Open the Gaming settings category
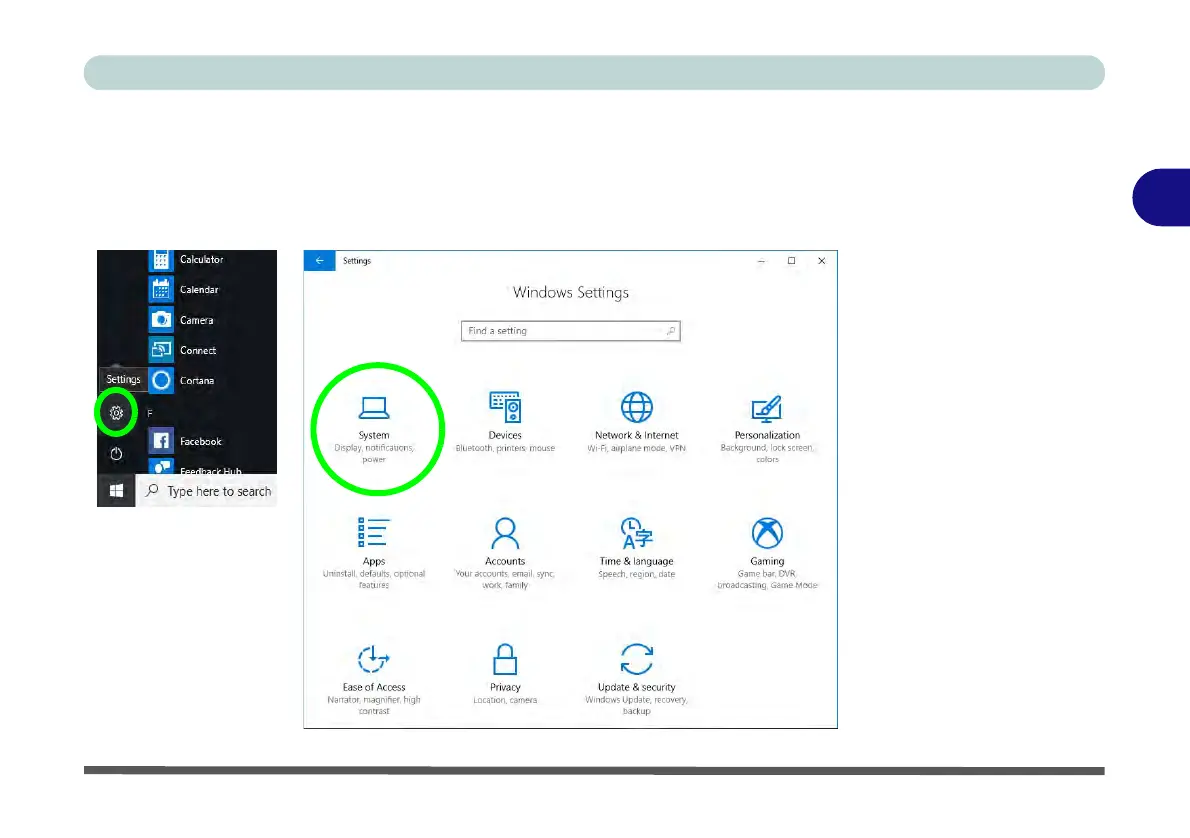 (767, 553)
